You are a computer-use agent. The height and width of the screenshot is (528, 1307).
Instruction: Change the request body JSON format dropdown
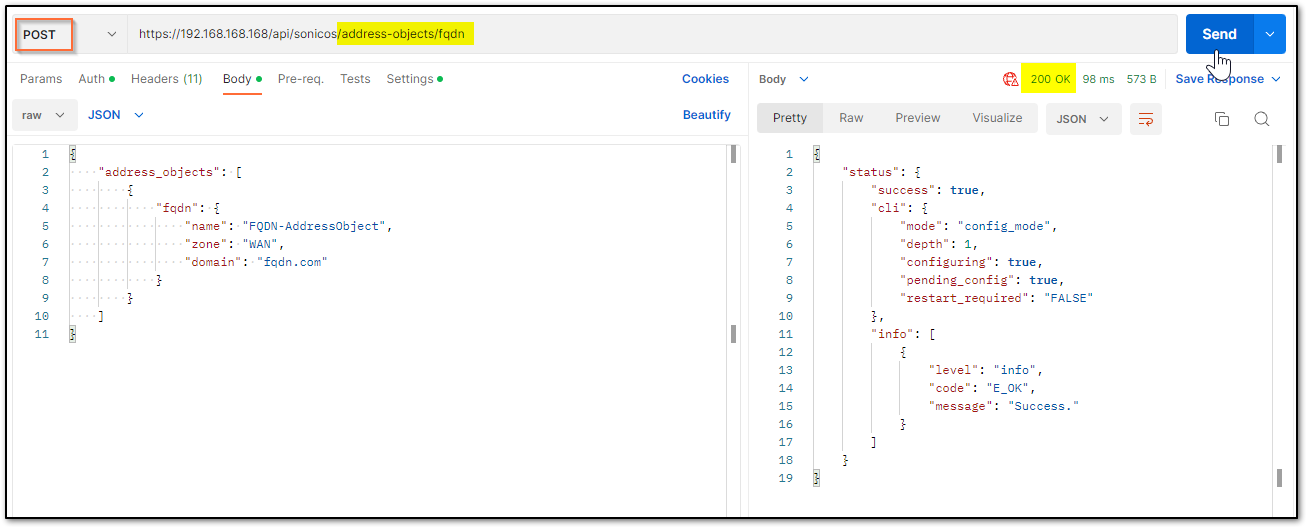click(x=116, y=115)
